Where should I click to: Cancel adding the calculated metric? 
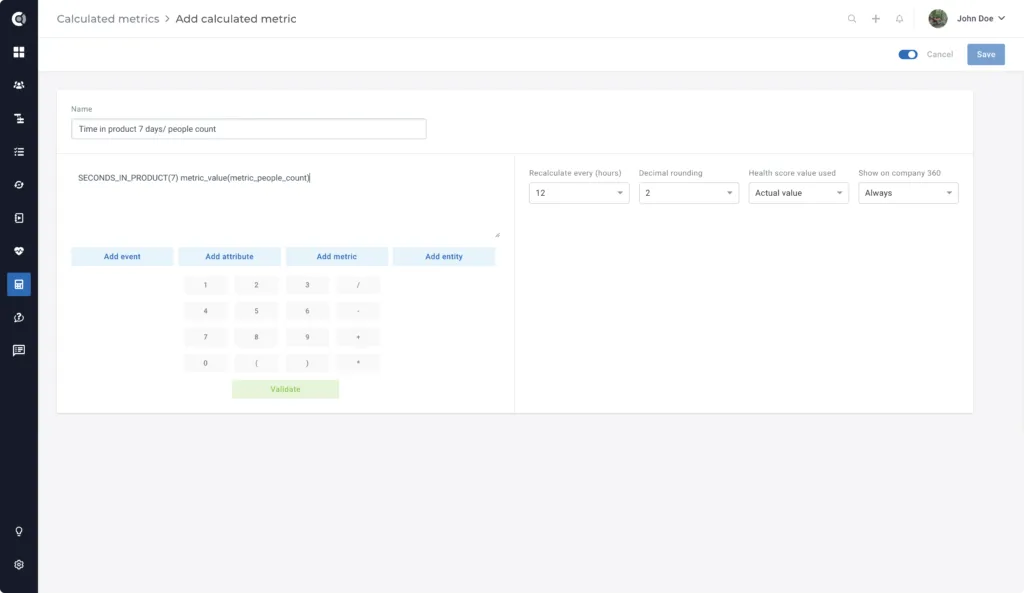(940, 54)
